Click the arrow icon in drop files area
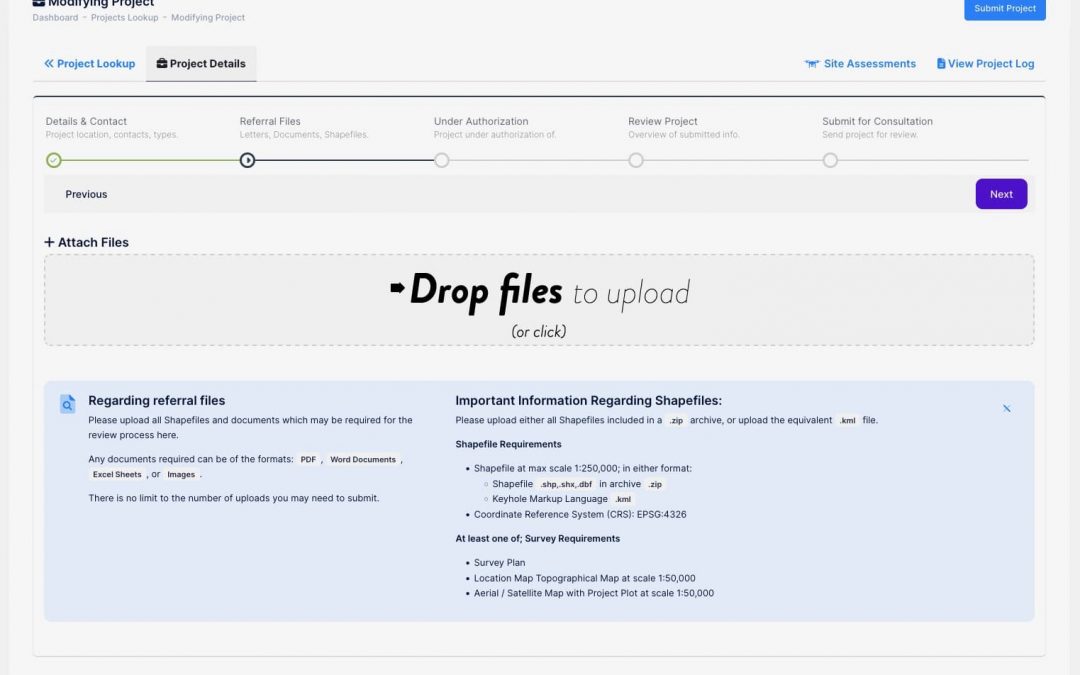This screenshot has width=1080, height=675. point(397,289)
